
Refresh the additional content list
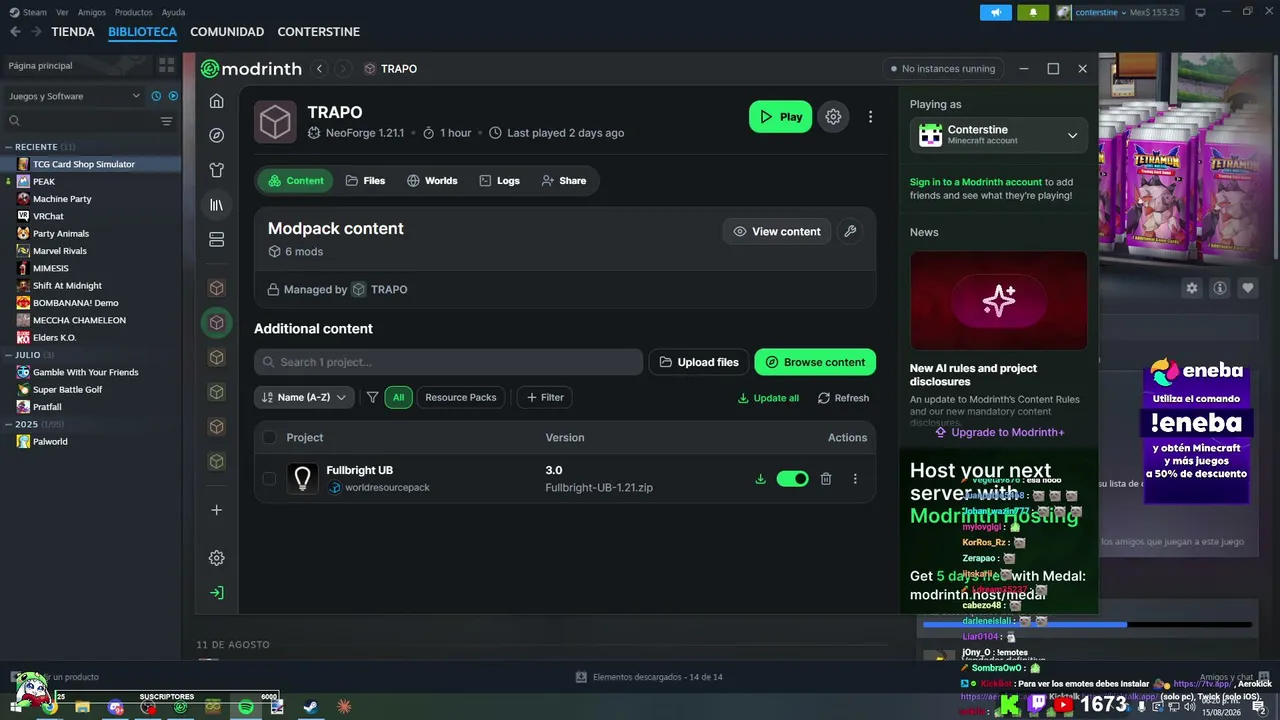843,398
